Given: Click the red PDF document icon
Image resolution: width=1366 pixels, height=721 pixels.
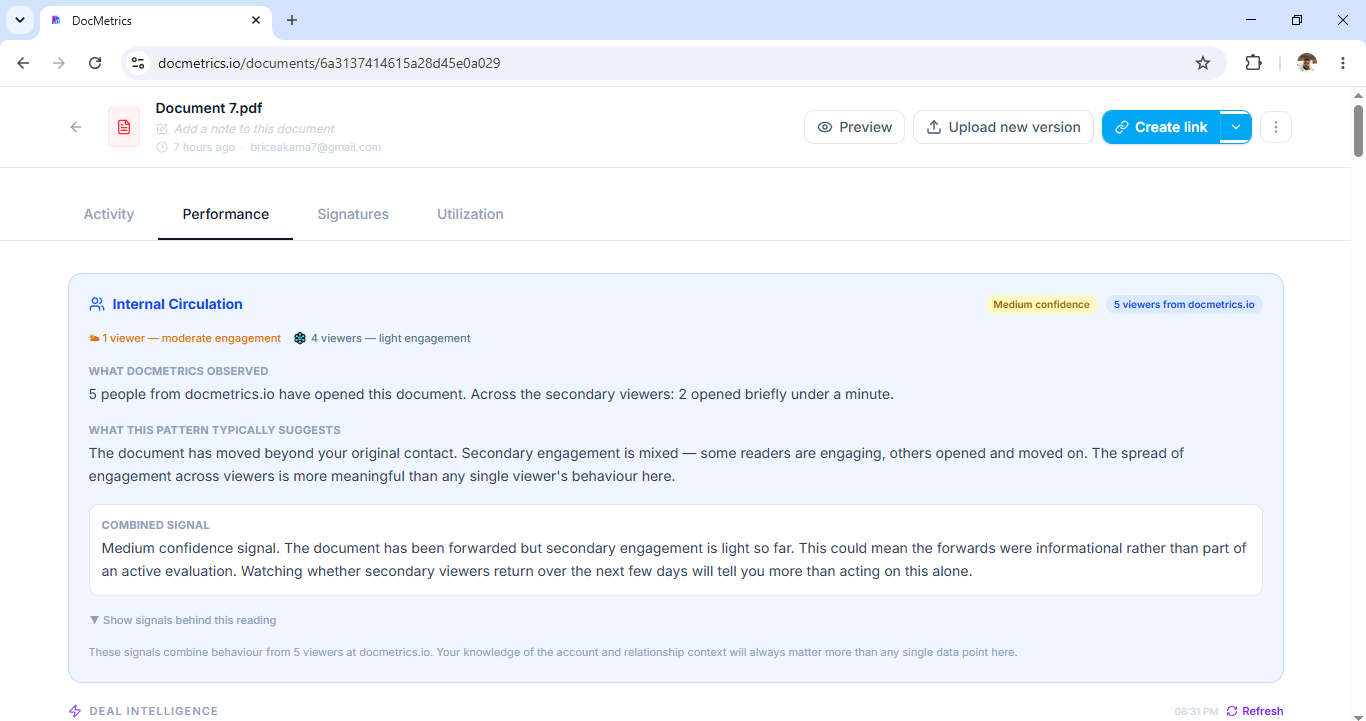Looking at the screenshot, I should point(124,127).
